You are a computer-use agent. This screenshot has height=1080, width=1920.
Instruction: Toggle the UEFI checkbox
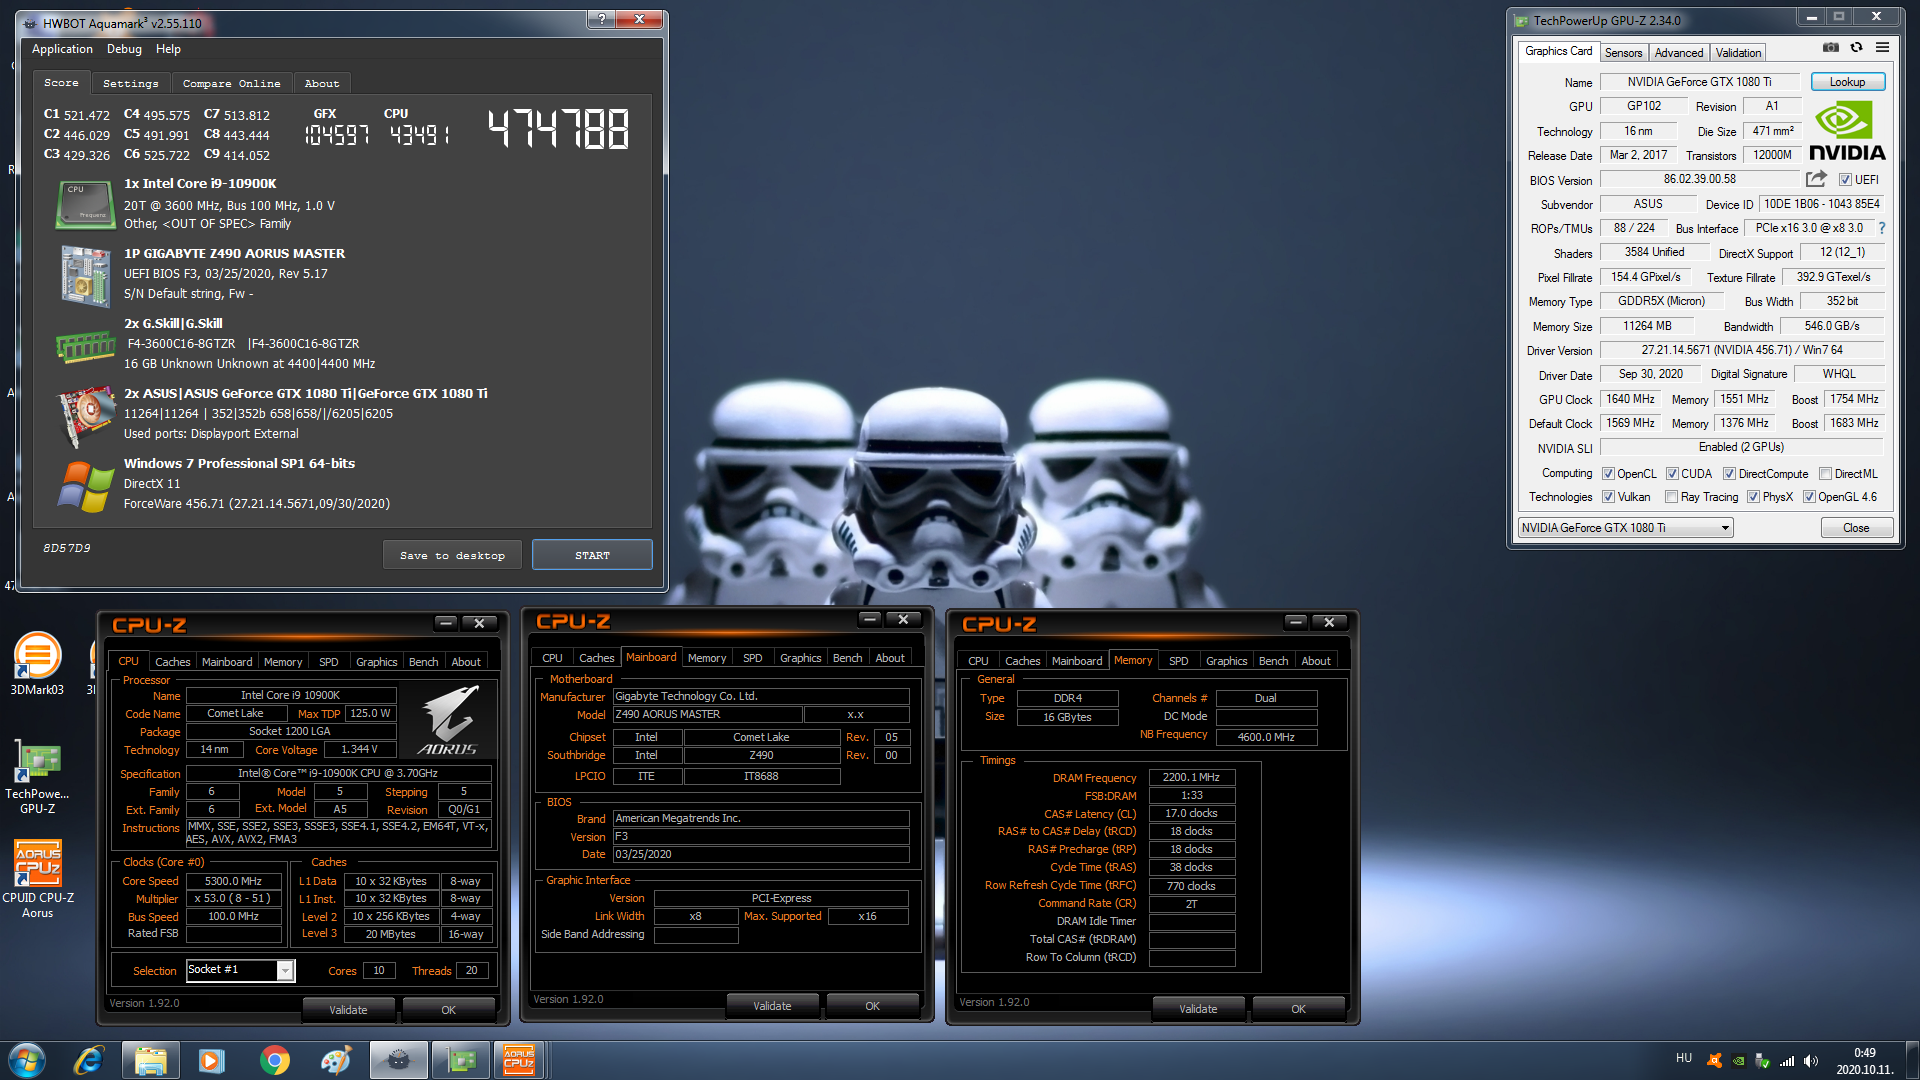[1845, 180]
